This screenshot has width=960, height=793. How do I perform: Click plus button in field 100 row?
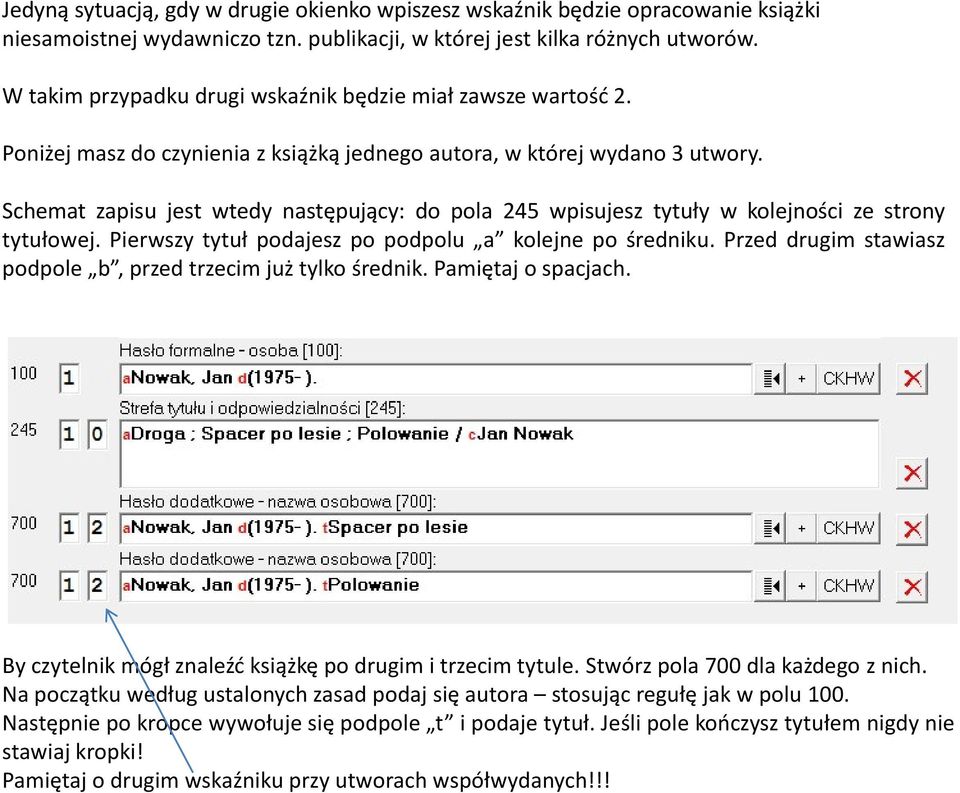[x=801, y=378]
